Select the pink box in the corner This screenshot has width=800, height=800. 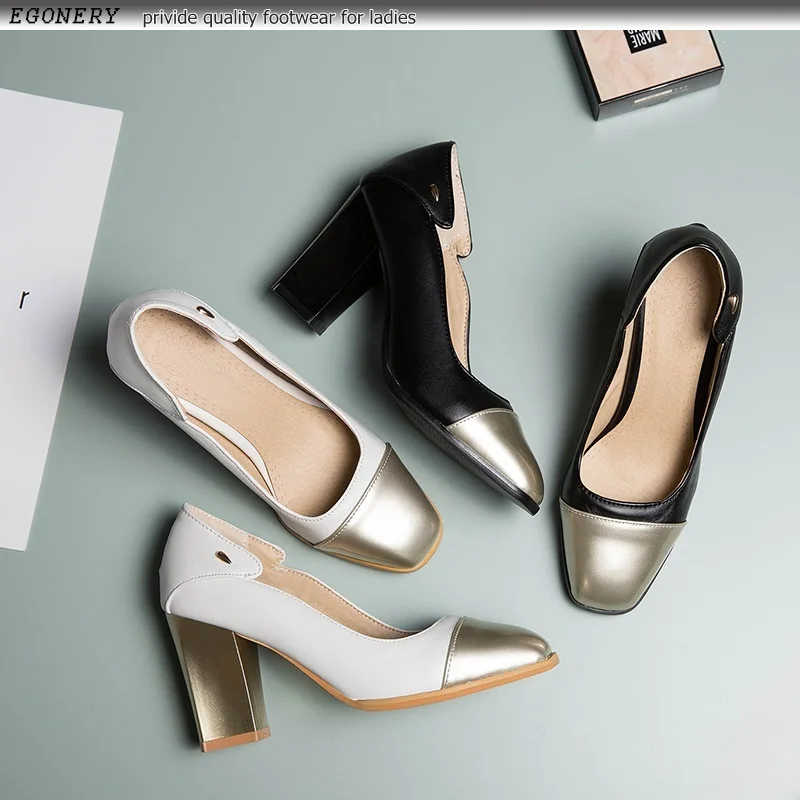(x=645, y=72)
